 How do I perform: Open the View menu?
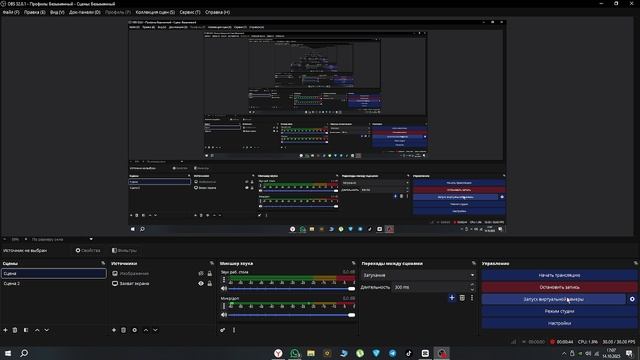coord(57,12)
